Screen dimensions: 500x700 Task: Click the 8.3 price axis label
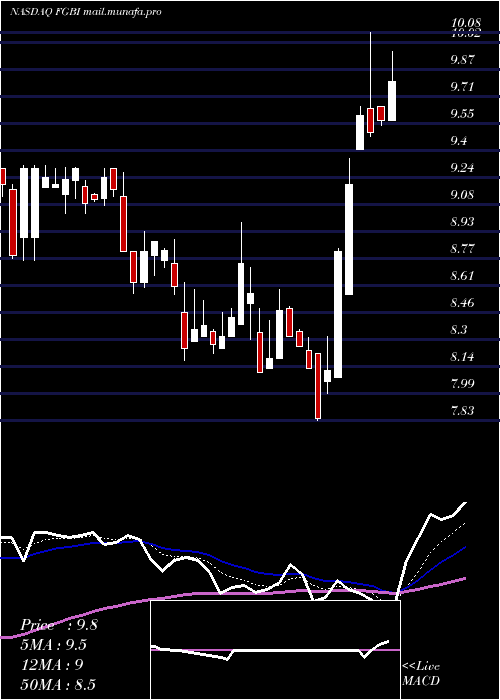pyautogui.click(x=459, y=329)
